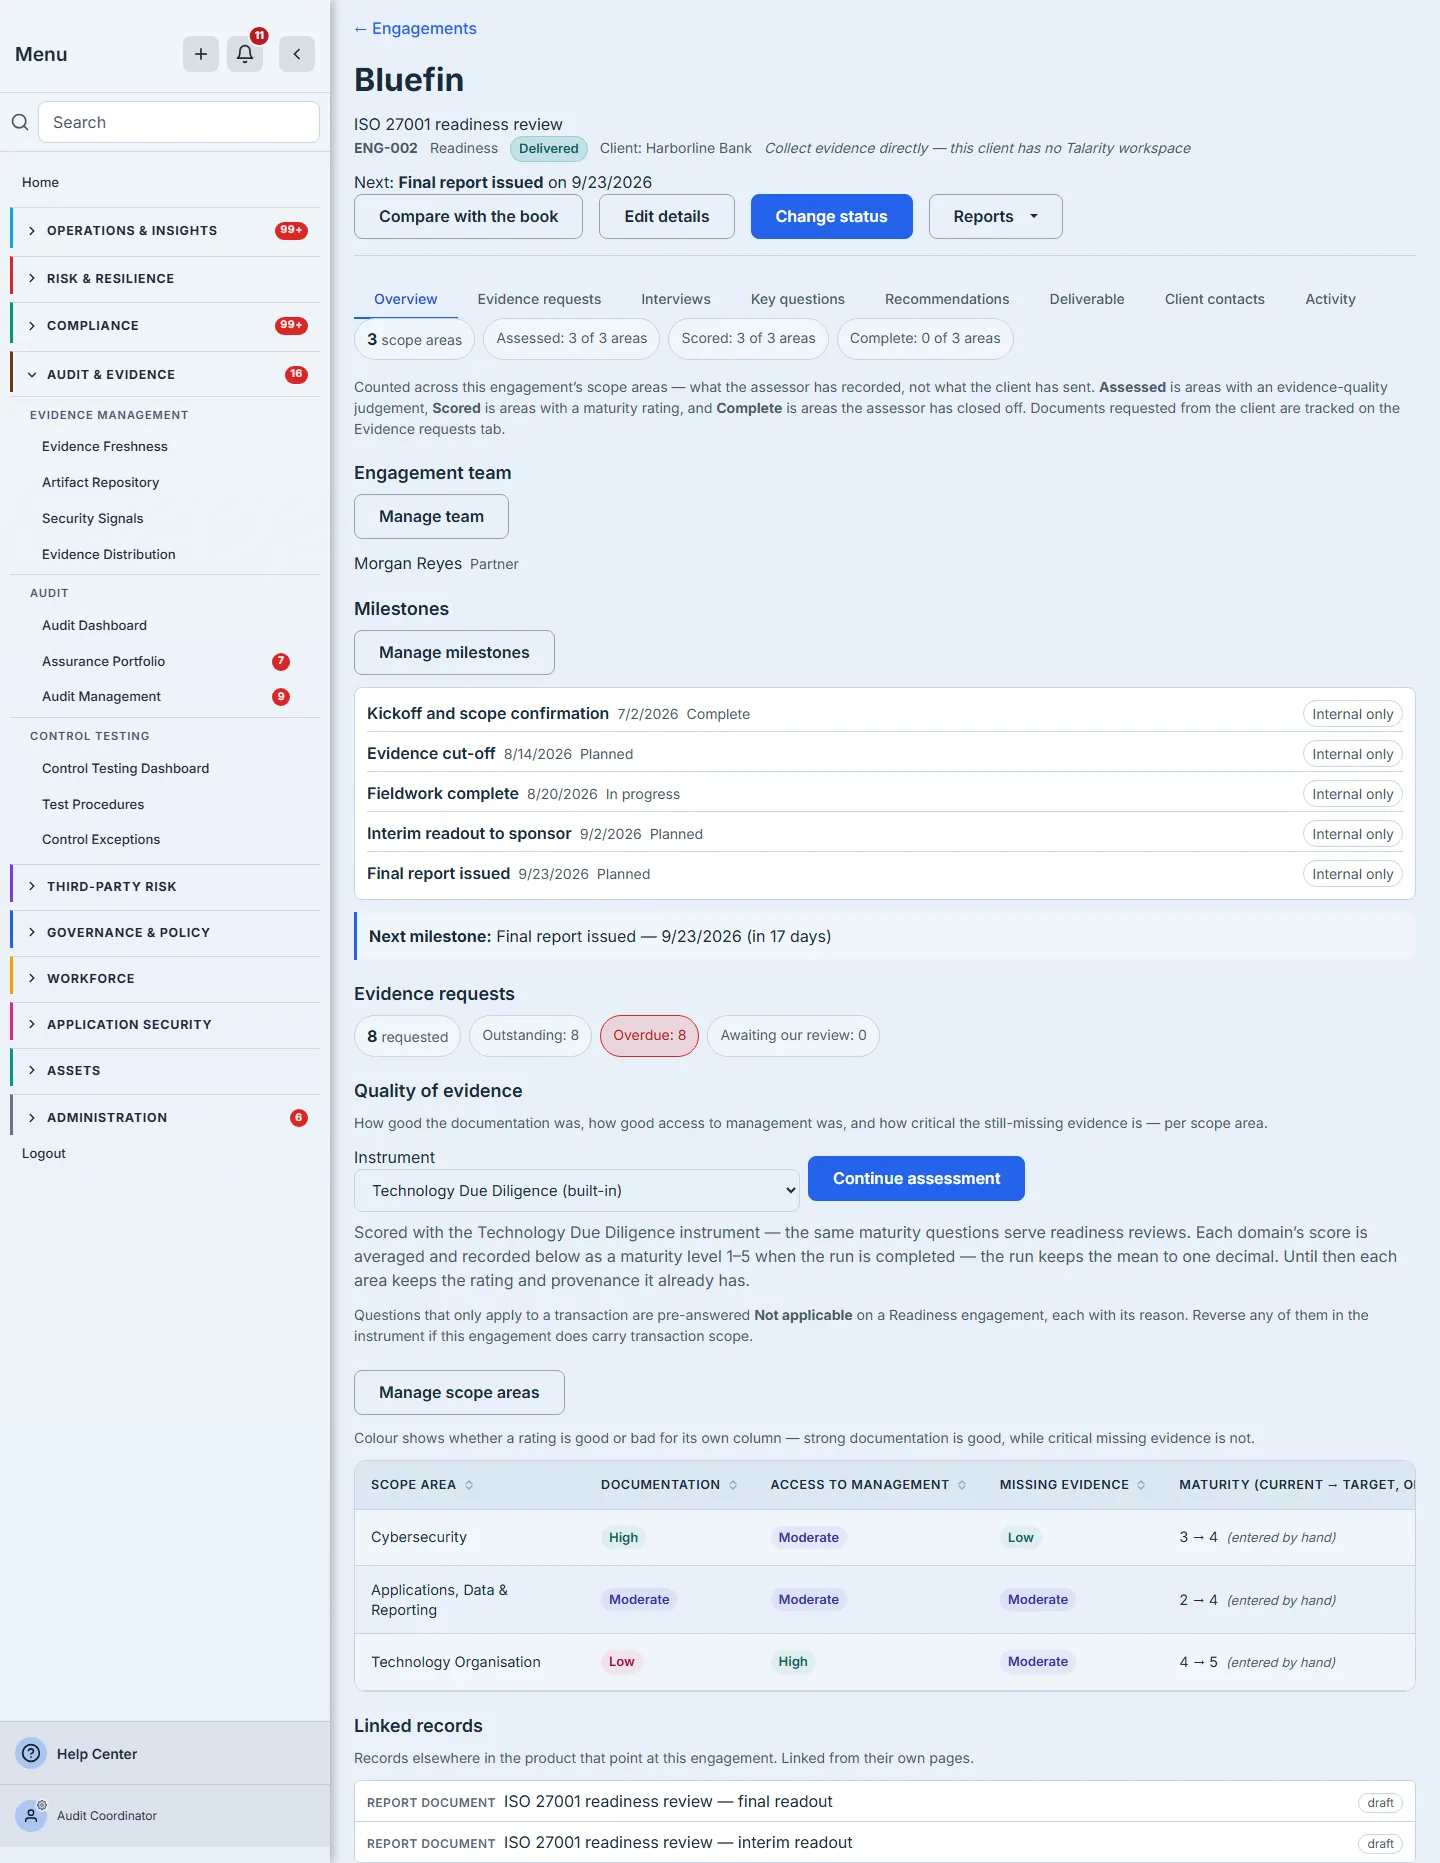
Task: Click the search magnifier icon
Action: tap(20, 122)
